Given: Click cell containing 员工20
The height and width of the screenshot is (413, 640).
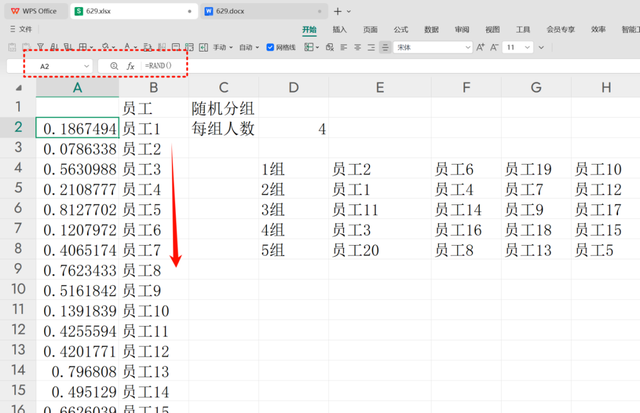Looking at the screenshot, I should pos(380,250).
